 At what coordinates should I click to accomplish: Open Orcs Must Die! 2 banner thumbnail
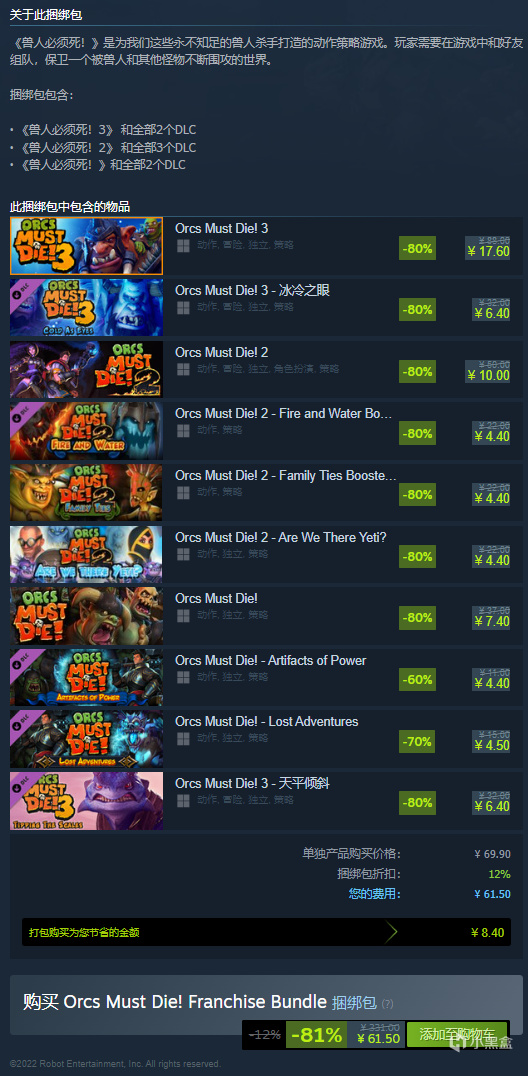87,369
